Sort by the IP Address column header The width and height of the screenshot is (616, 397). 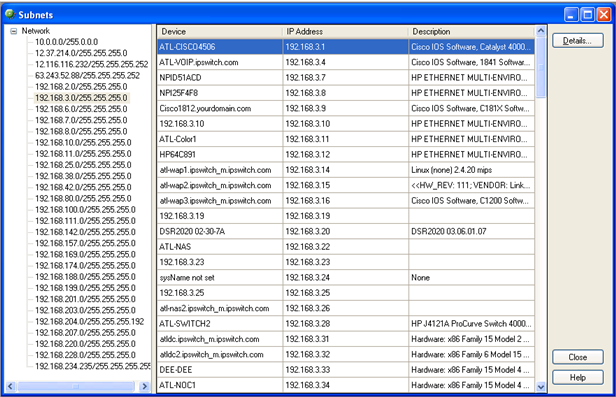point(345,31)
